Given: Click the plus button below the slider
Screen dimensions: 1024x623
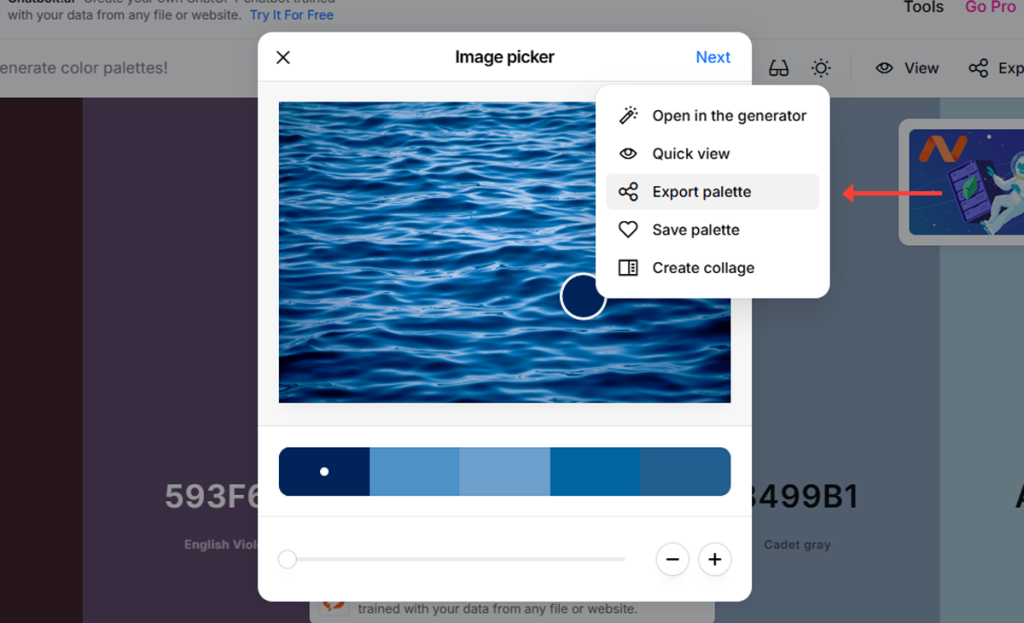Looking at the screenshot, I should (x=714, y=559).
